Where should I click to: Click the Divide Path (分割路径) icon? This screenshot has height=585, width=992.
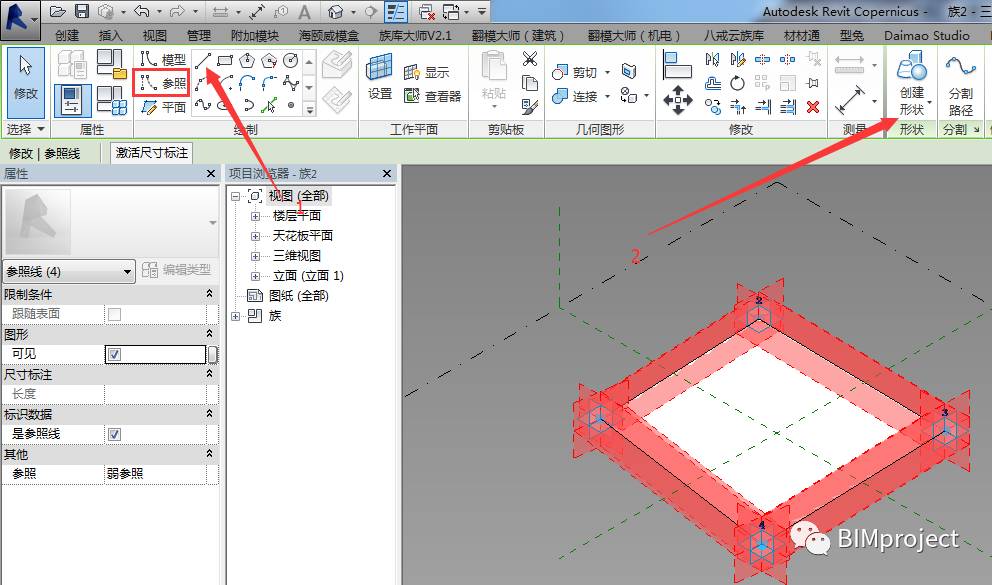[x=960, y=85]
